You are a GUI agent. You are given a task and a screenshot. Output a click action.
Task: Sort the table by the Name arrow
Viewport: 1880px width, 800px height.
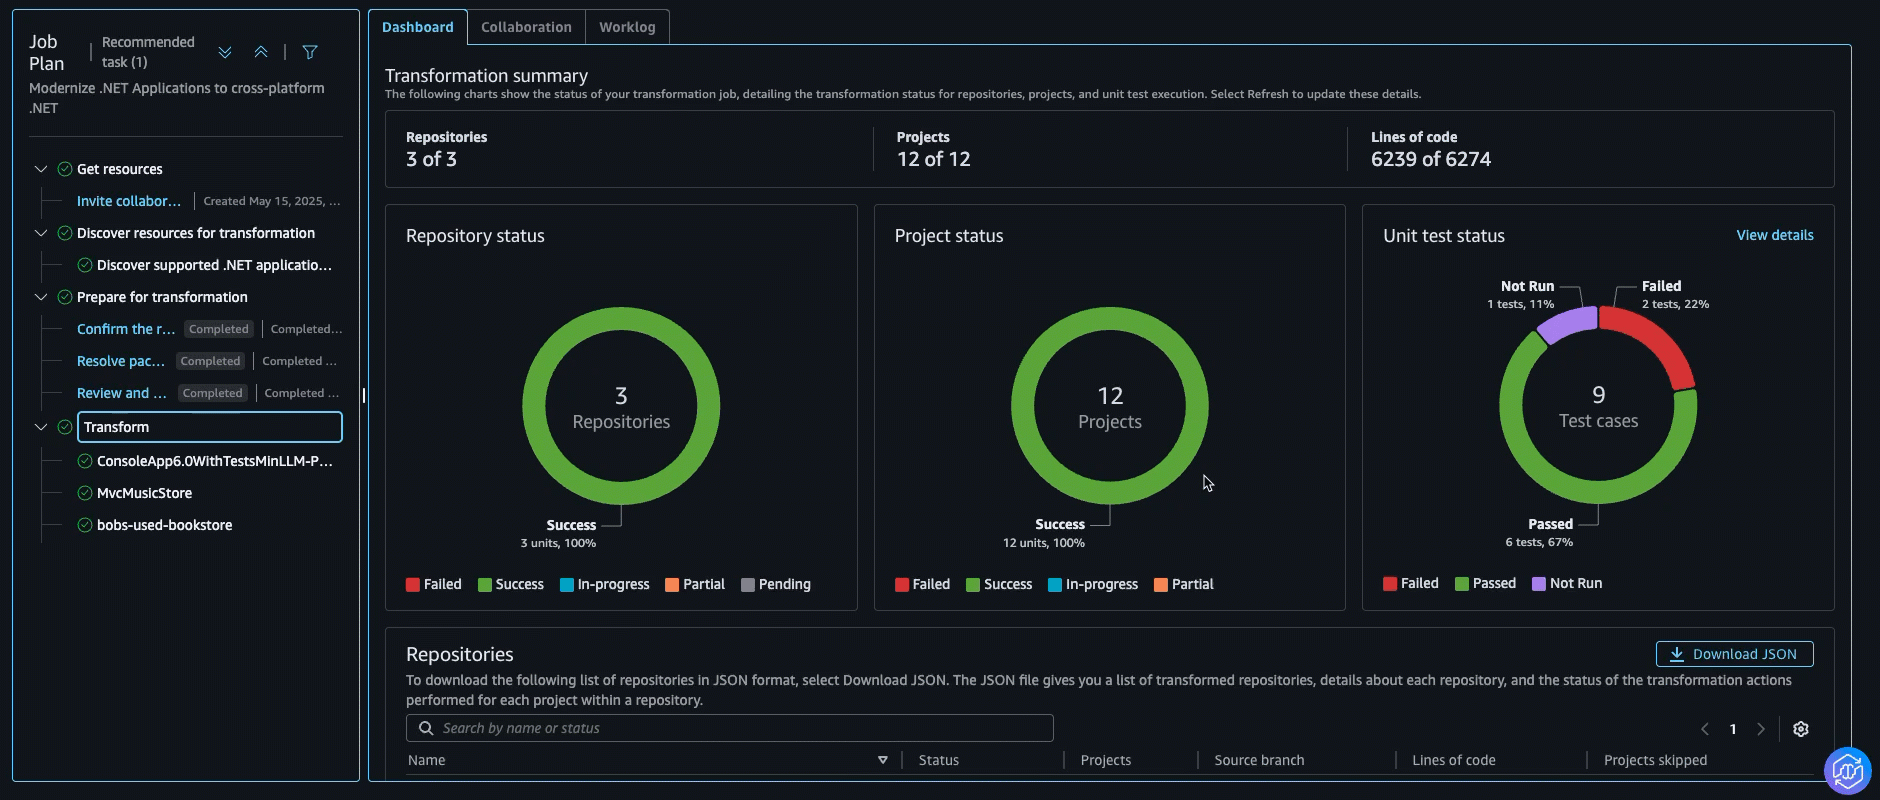pos(883,760)
